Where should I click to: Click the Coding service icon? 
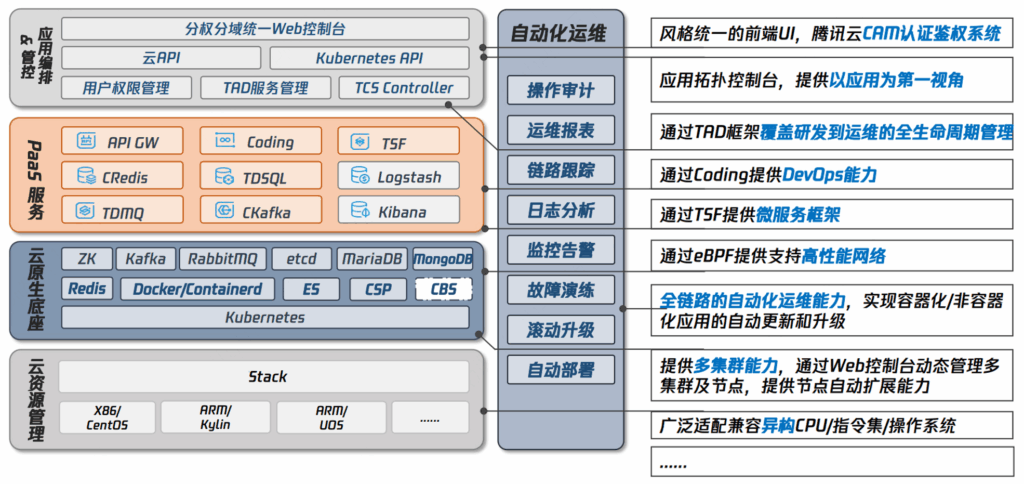(x=225, y=140)
